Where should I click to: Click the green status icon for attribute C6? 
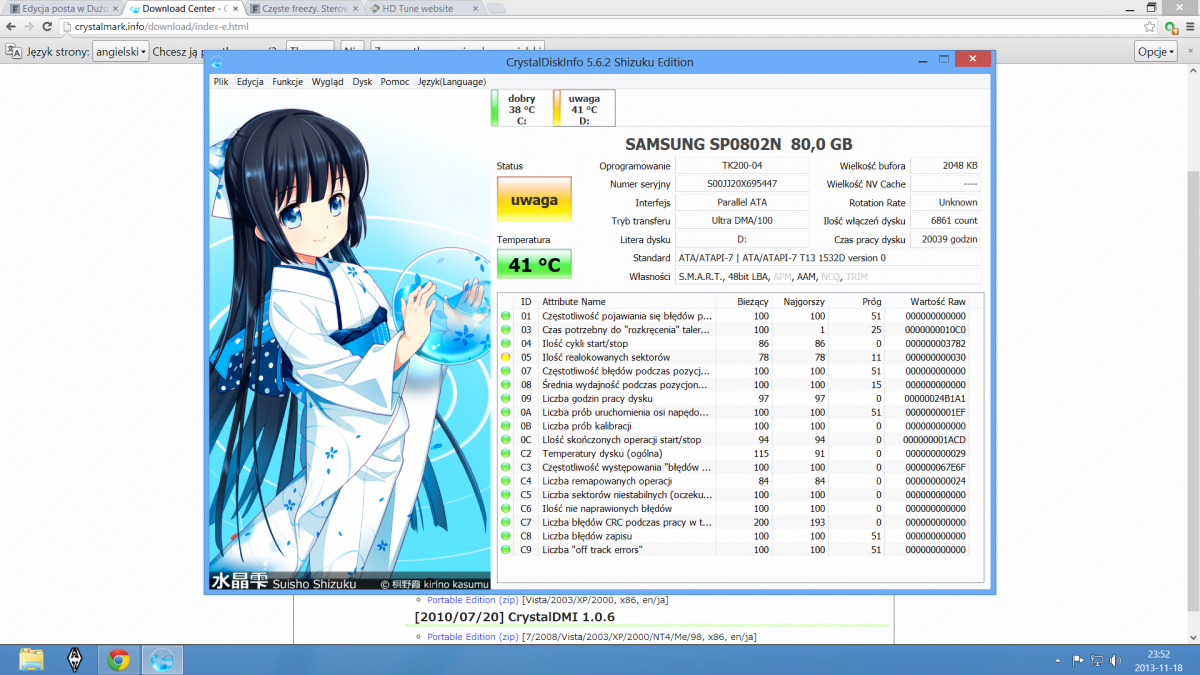pos(506,508)
